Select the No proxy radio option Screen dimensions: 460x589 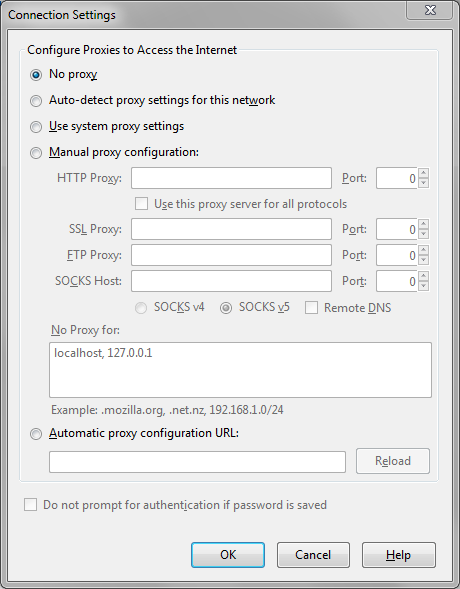pyautogui.click(x=36, y=75)
